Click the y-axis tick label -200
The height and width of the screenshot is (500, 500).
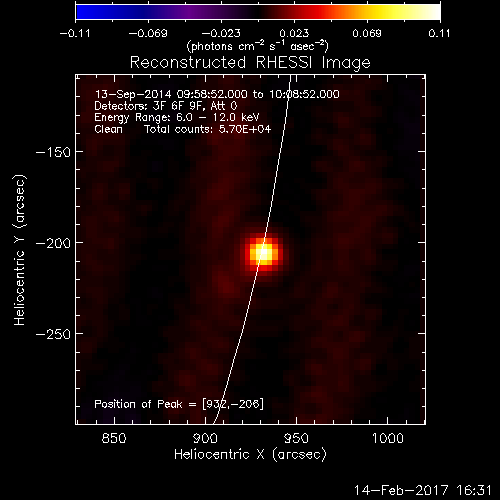click(x=53, y=243)
